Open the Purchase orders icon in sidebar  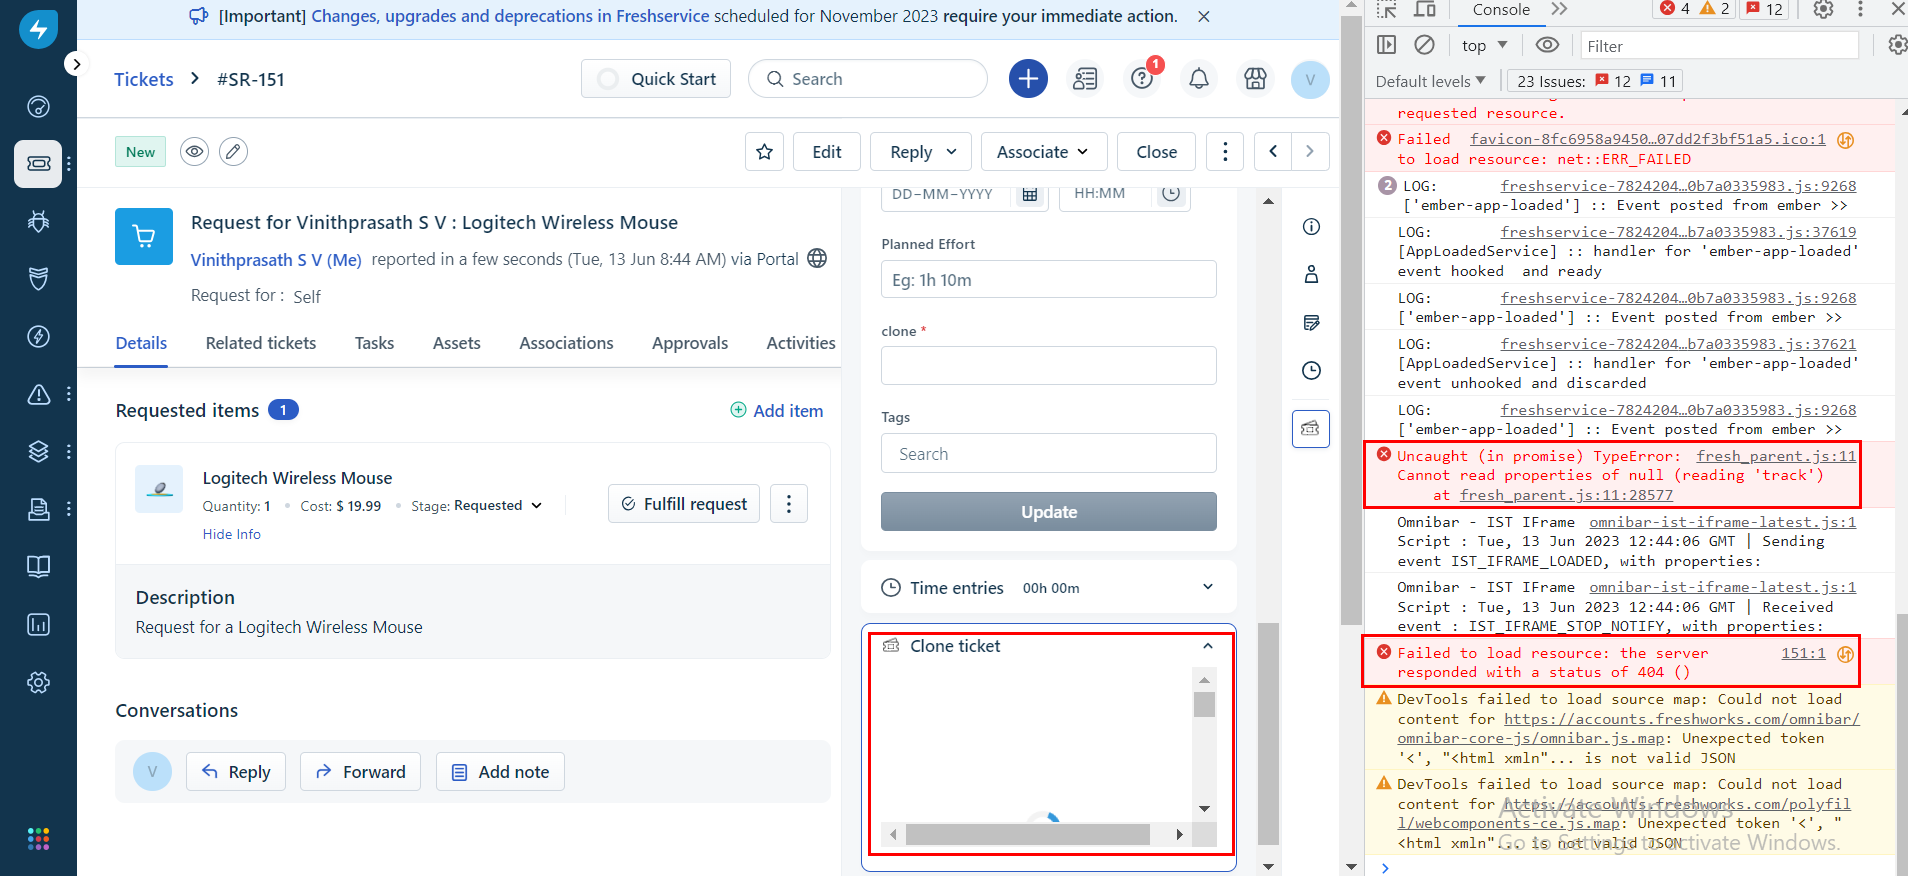pos(38,509)
